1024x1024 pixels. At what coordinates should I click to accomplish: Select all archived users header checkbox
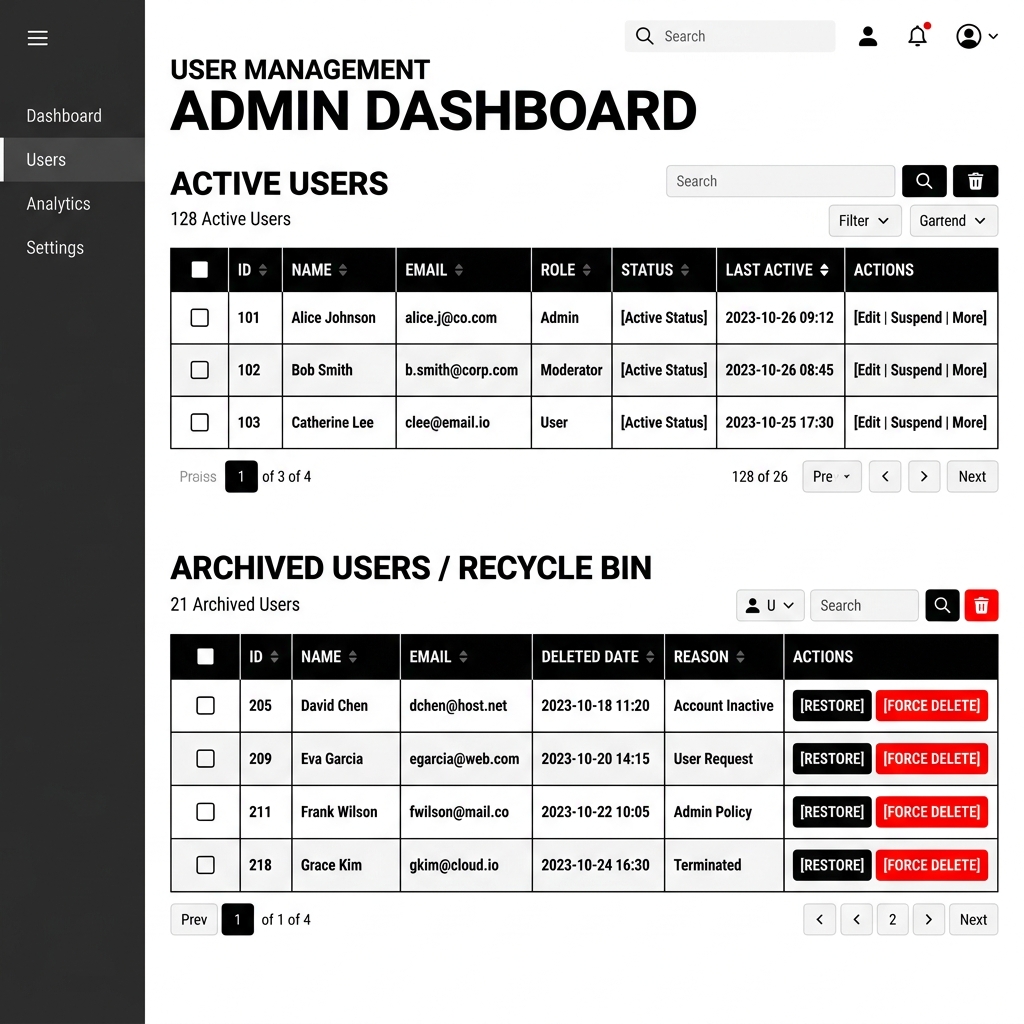(x=205, y=656)
